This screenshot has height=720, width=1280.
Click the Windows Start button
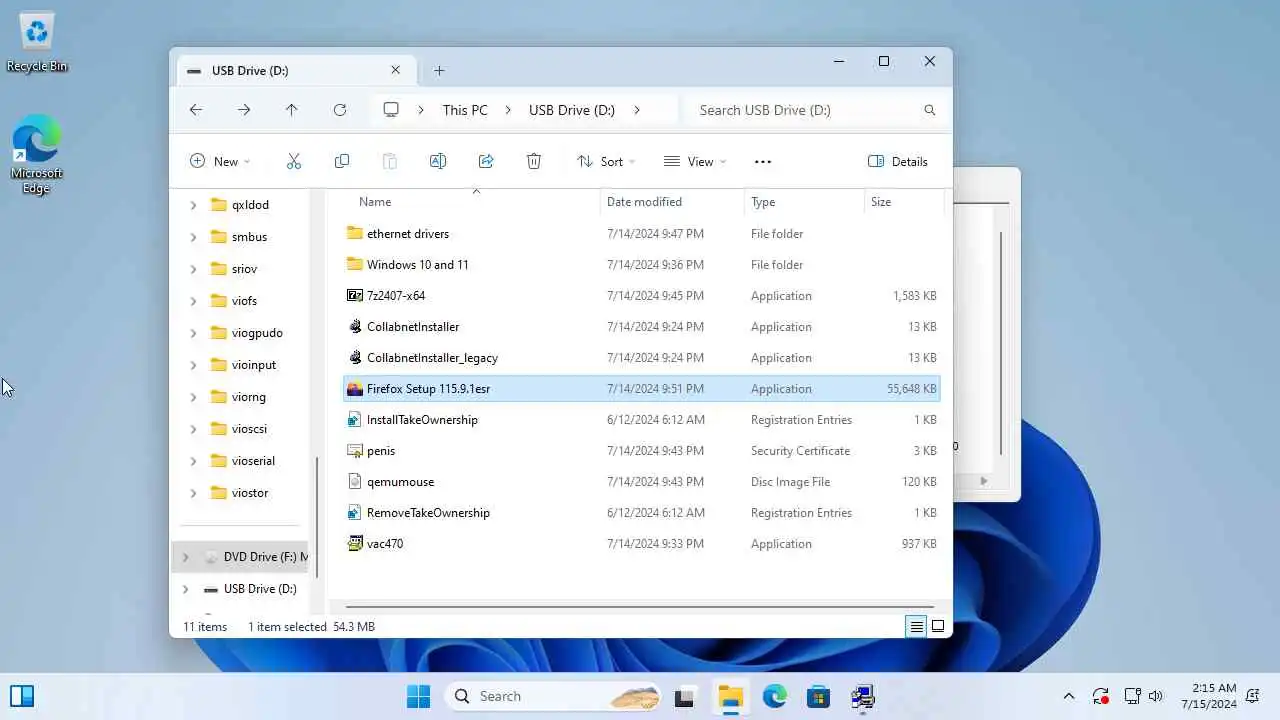tap(418, 696)
